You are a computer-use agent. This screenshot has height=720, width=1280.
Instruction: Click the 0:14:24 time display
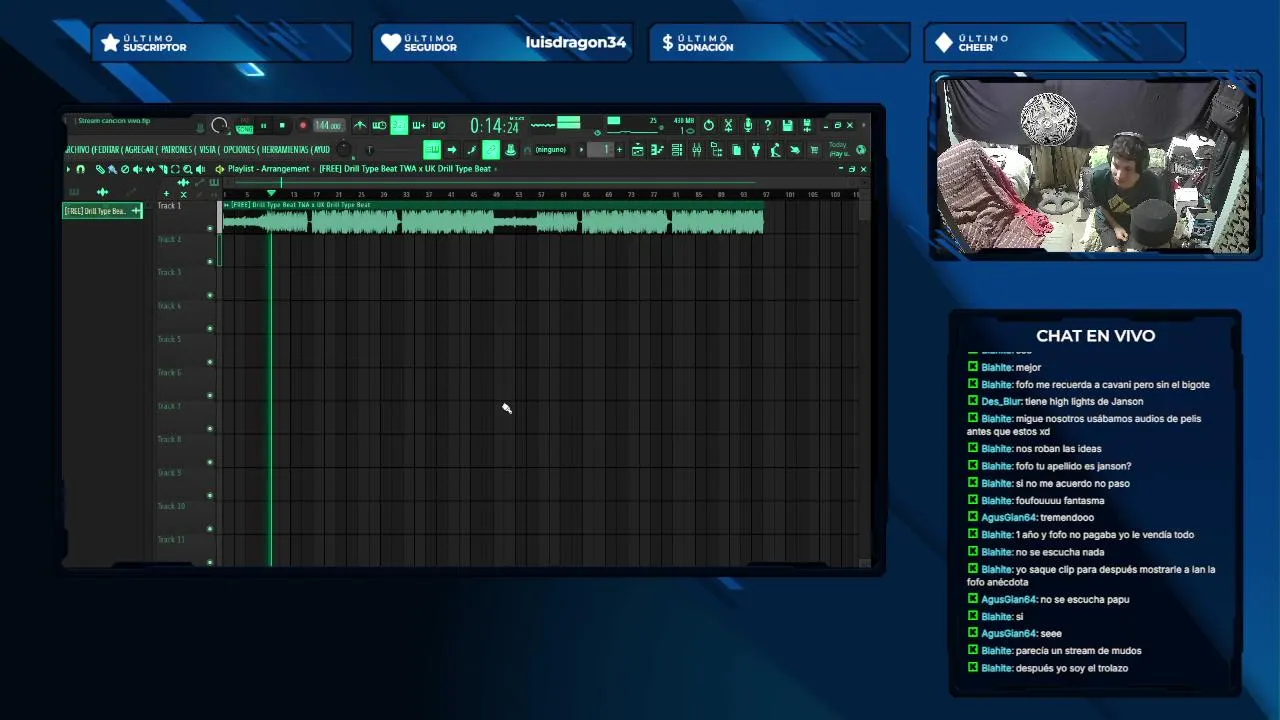[x=495, y=126]
